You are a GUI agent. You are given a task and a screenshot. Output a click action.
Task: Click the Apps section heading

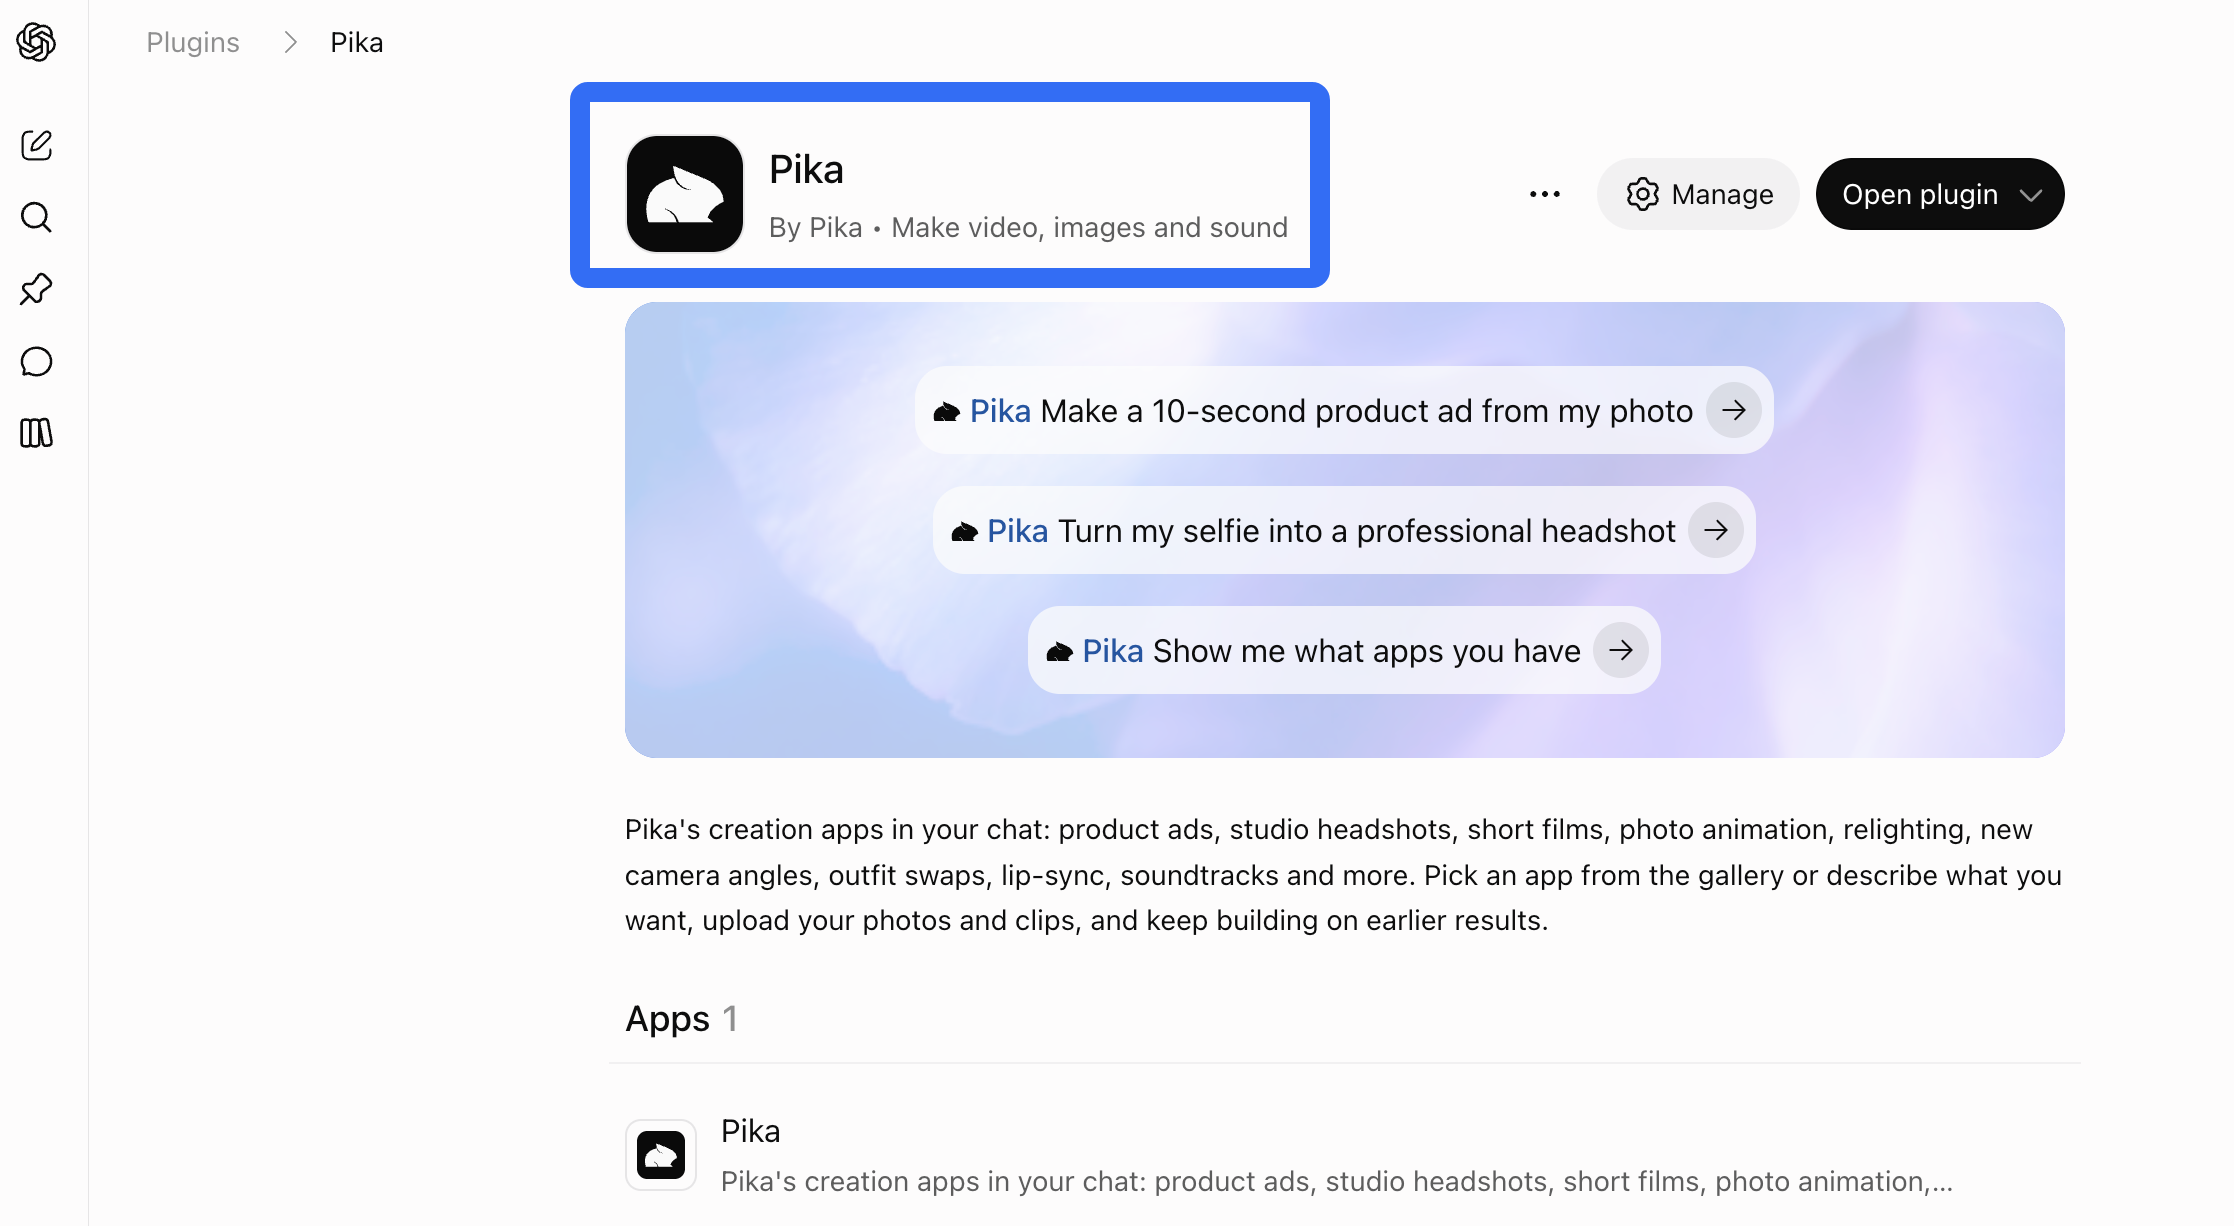click(x=681, y=1018)
